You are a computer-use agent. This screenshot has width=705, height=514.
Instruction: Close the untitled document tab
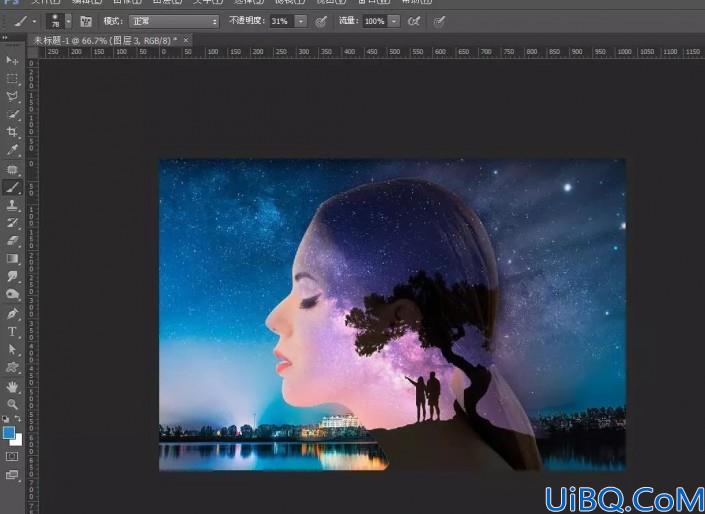(x=186, y=40)
